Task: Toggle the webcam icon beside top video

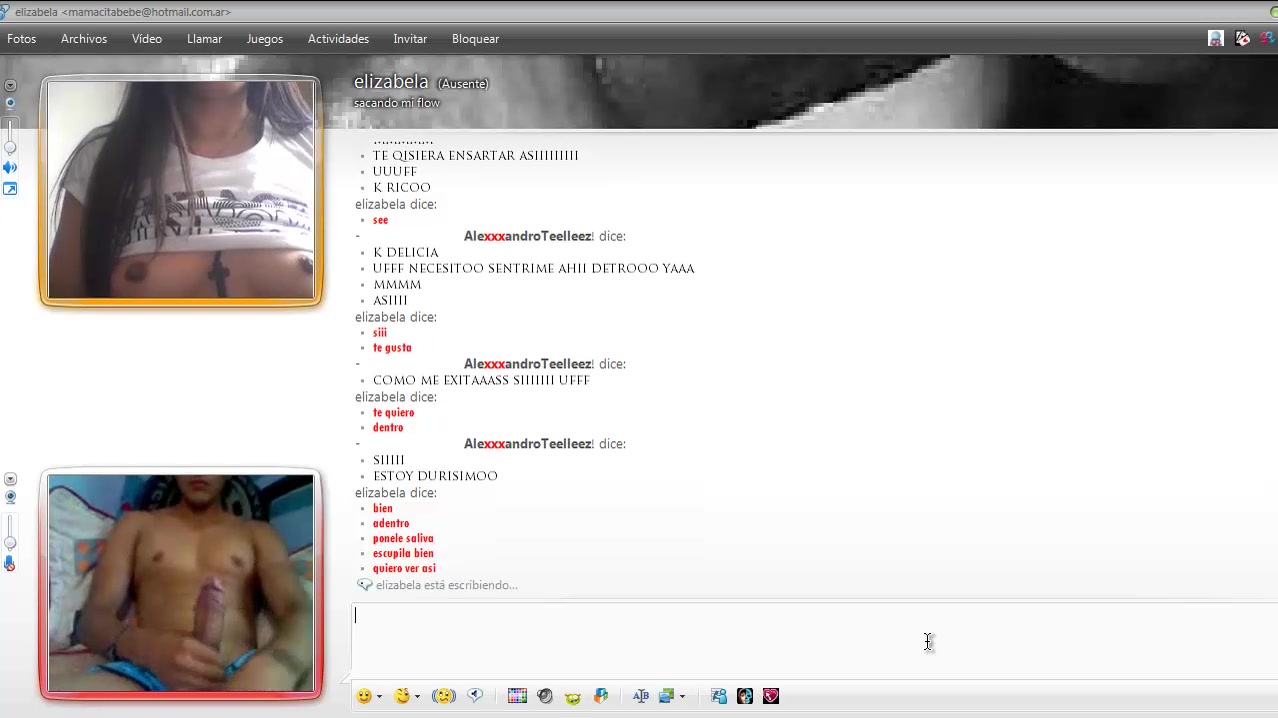Action: click(10, 103)
